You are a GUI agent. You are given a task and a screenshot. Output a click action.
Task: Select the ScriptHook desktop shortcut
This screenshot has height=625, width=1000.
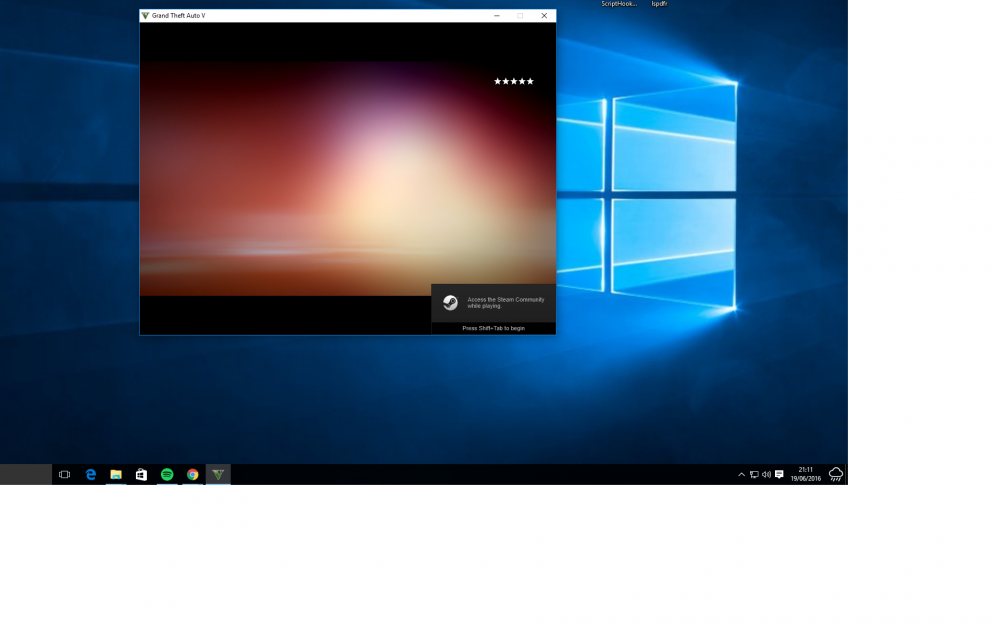click(x=619, y=4)
